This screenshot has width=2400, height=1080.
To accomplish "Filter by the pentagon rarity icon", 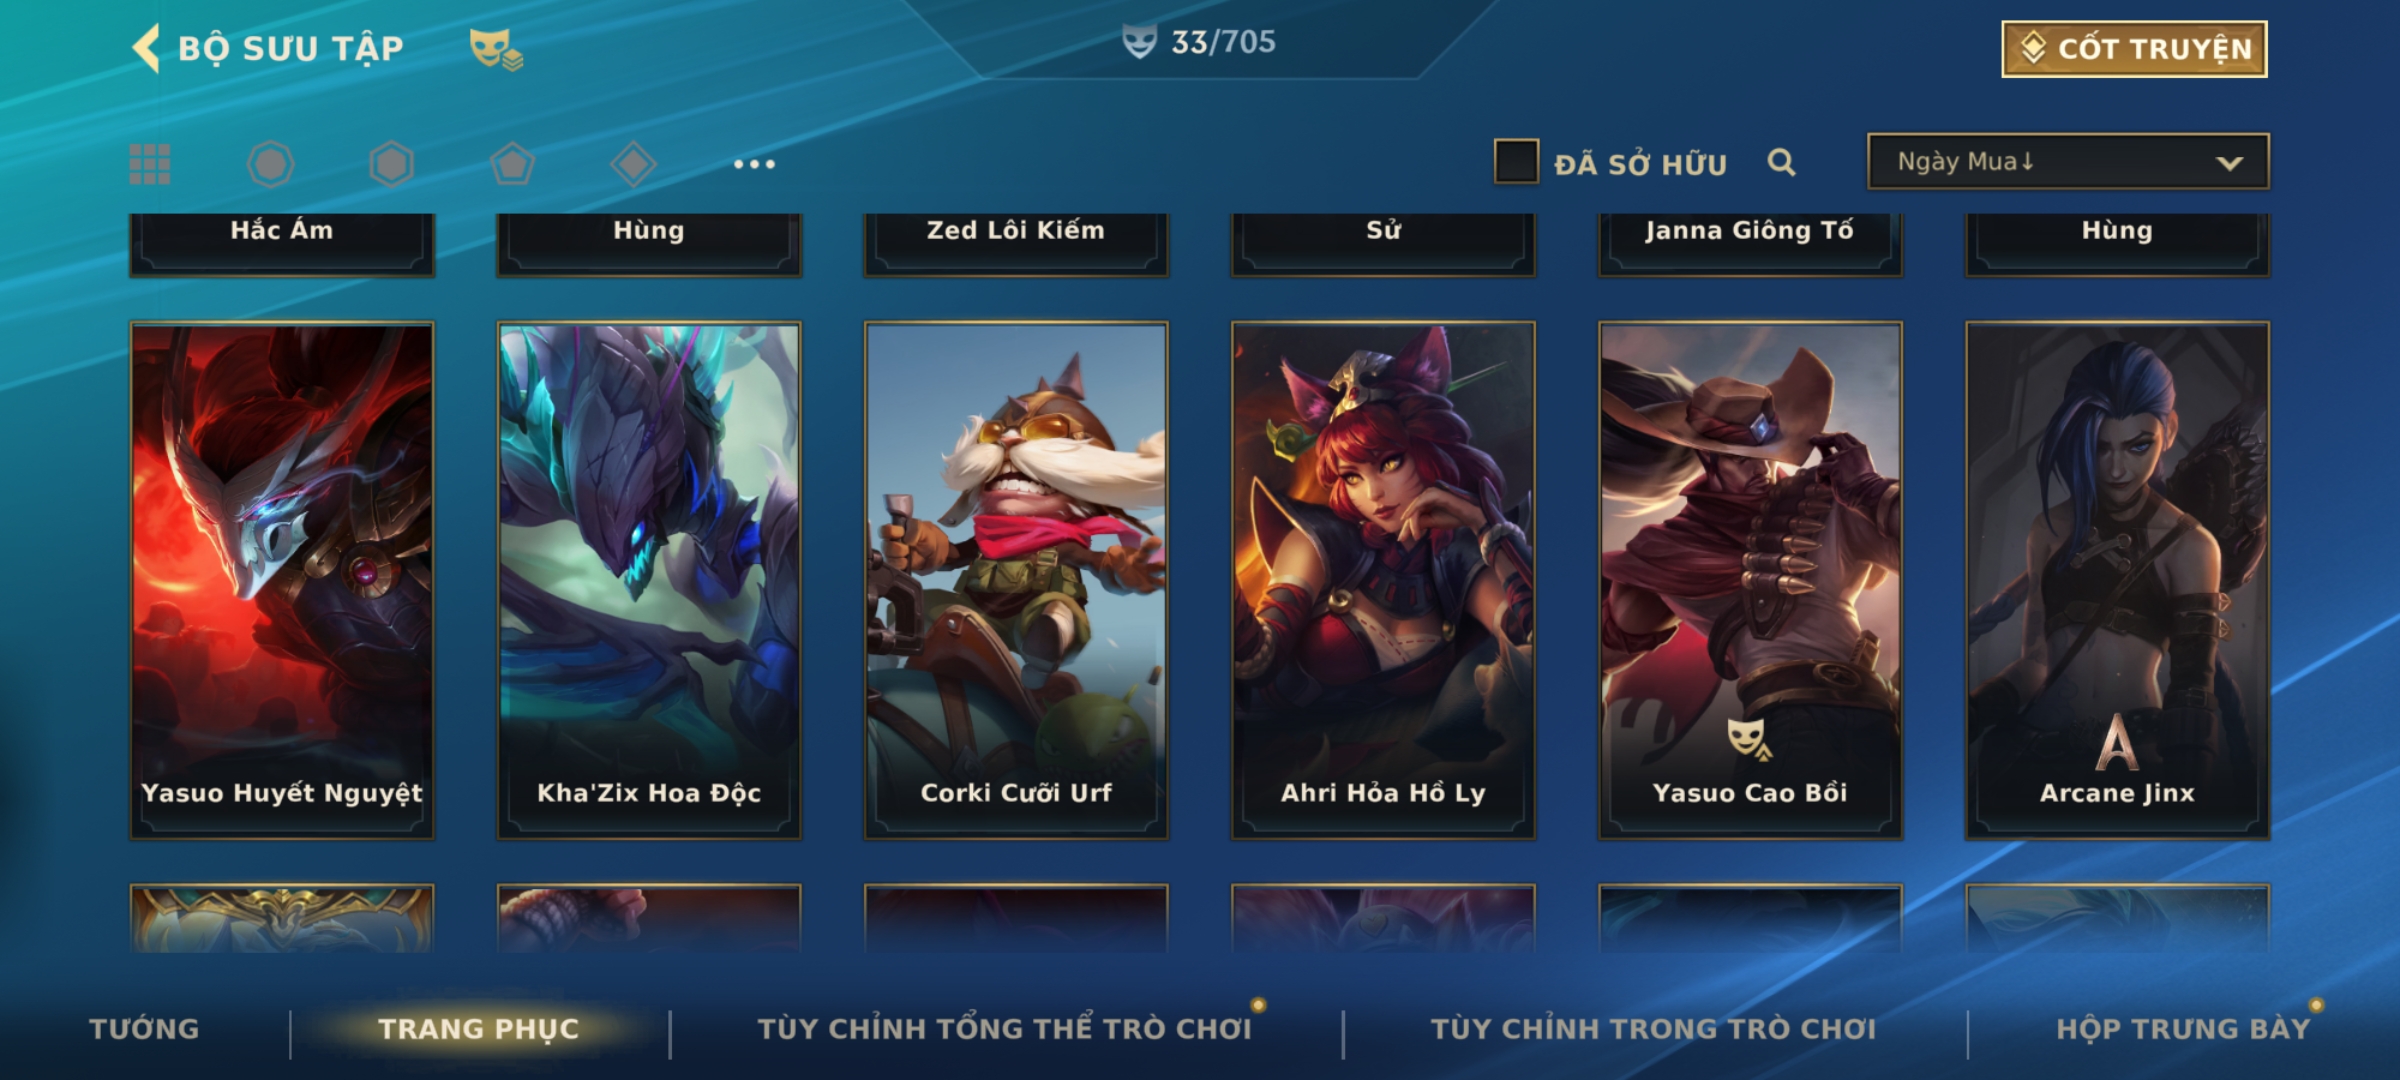I will 512,164.
